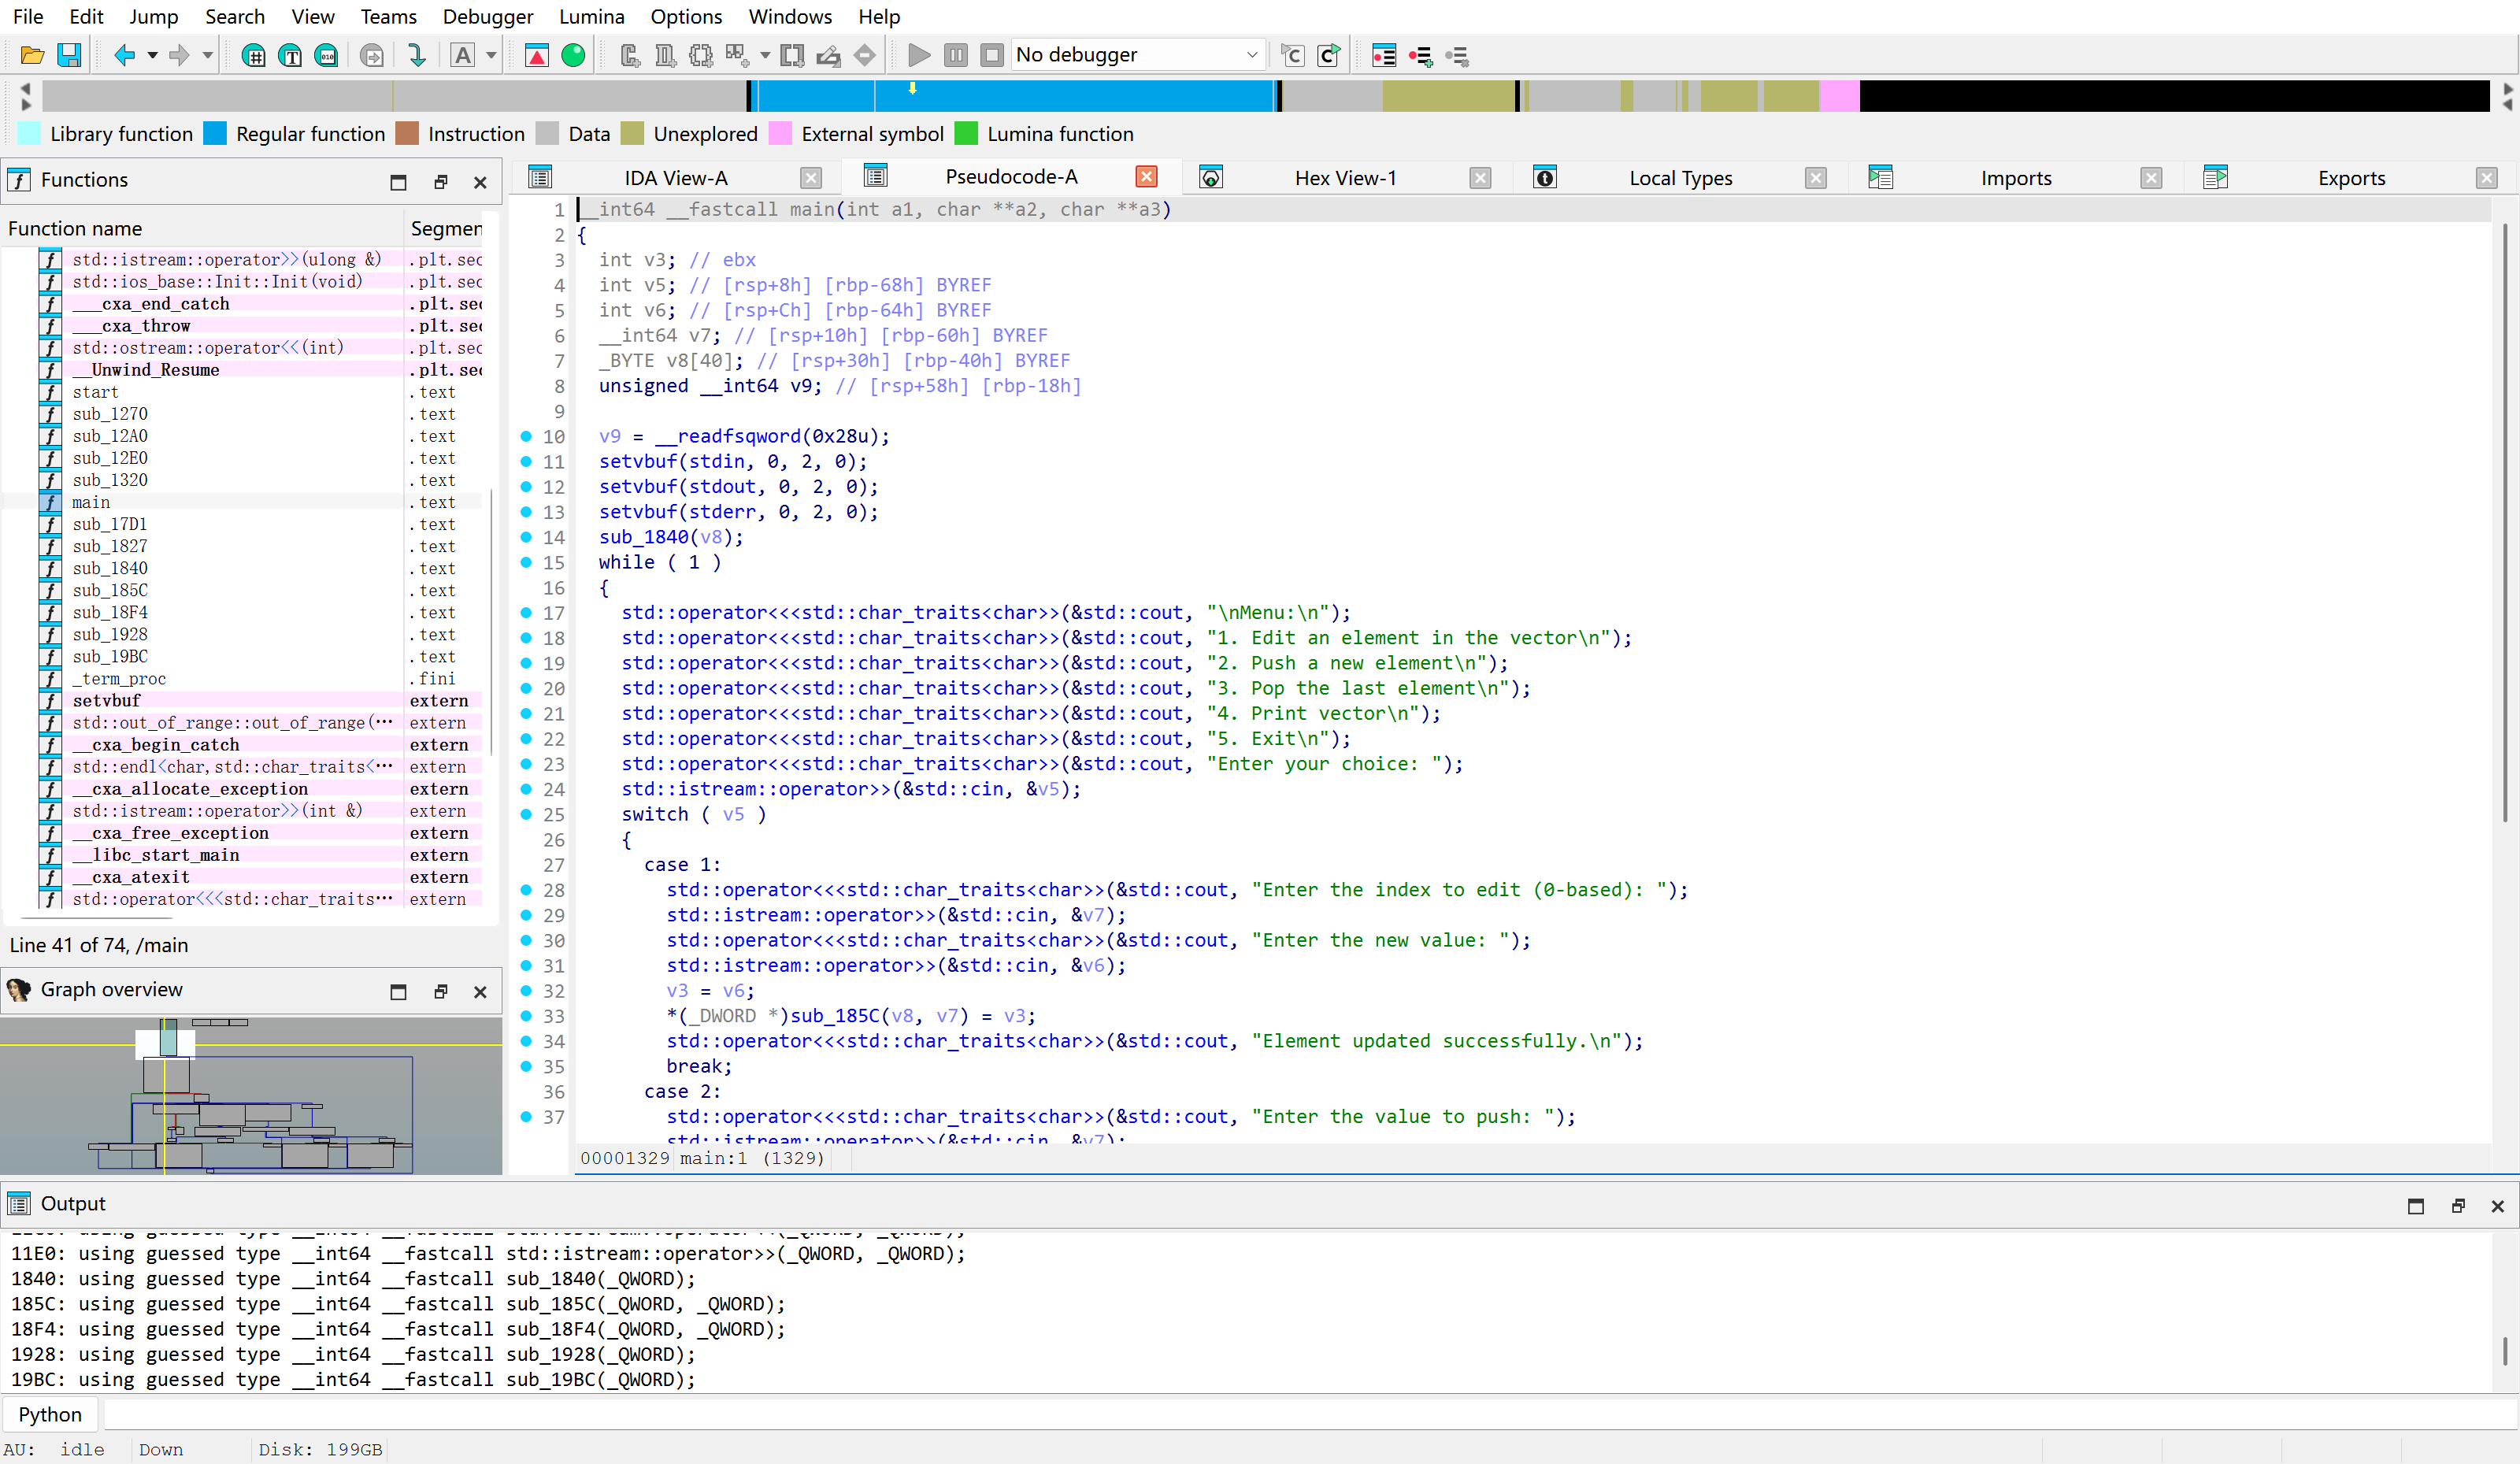Click the text (T) view toolbar icon
This screenshot has width=2520, height=1464.
290,55
